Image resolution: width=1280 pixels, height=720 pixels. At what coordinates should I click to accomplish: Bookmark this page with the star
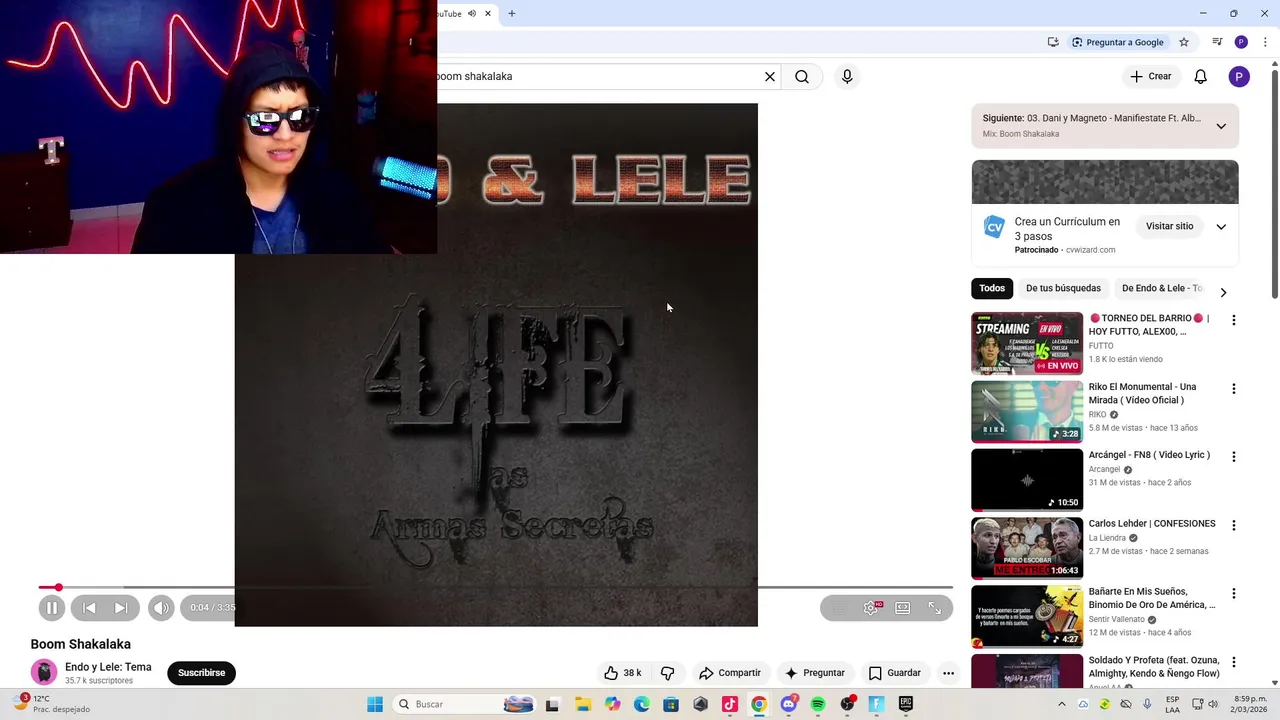(1184, 42)
